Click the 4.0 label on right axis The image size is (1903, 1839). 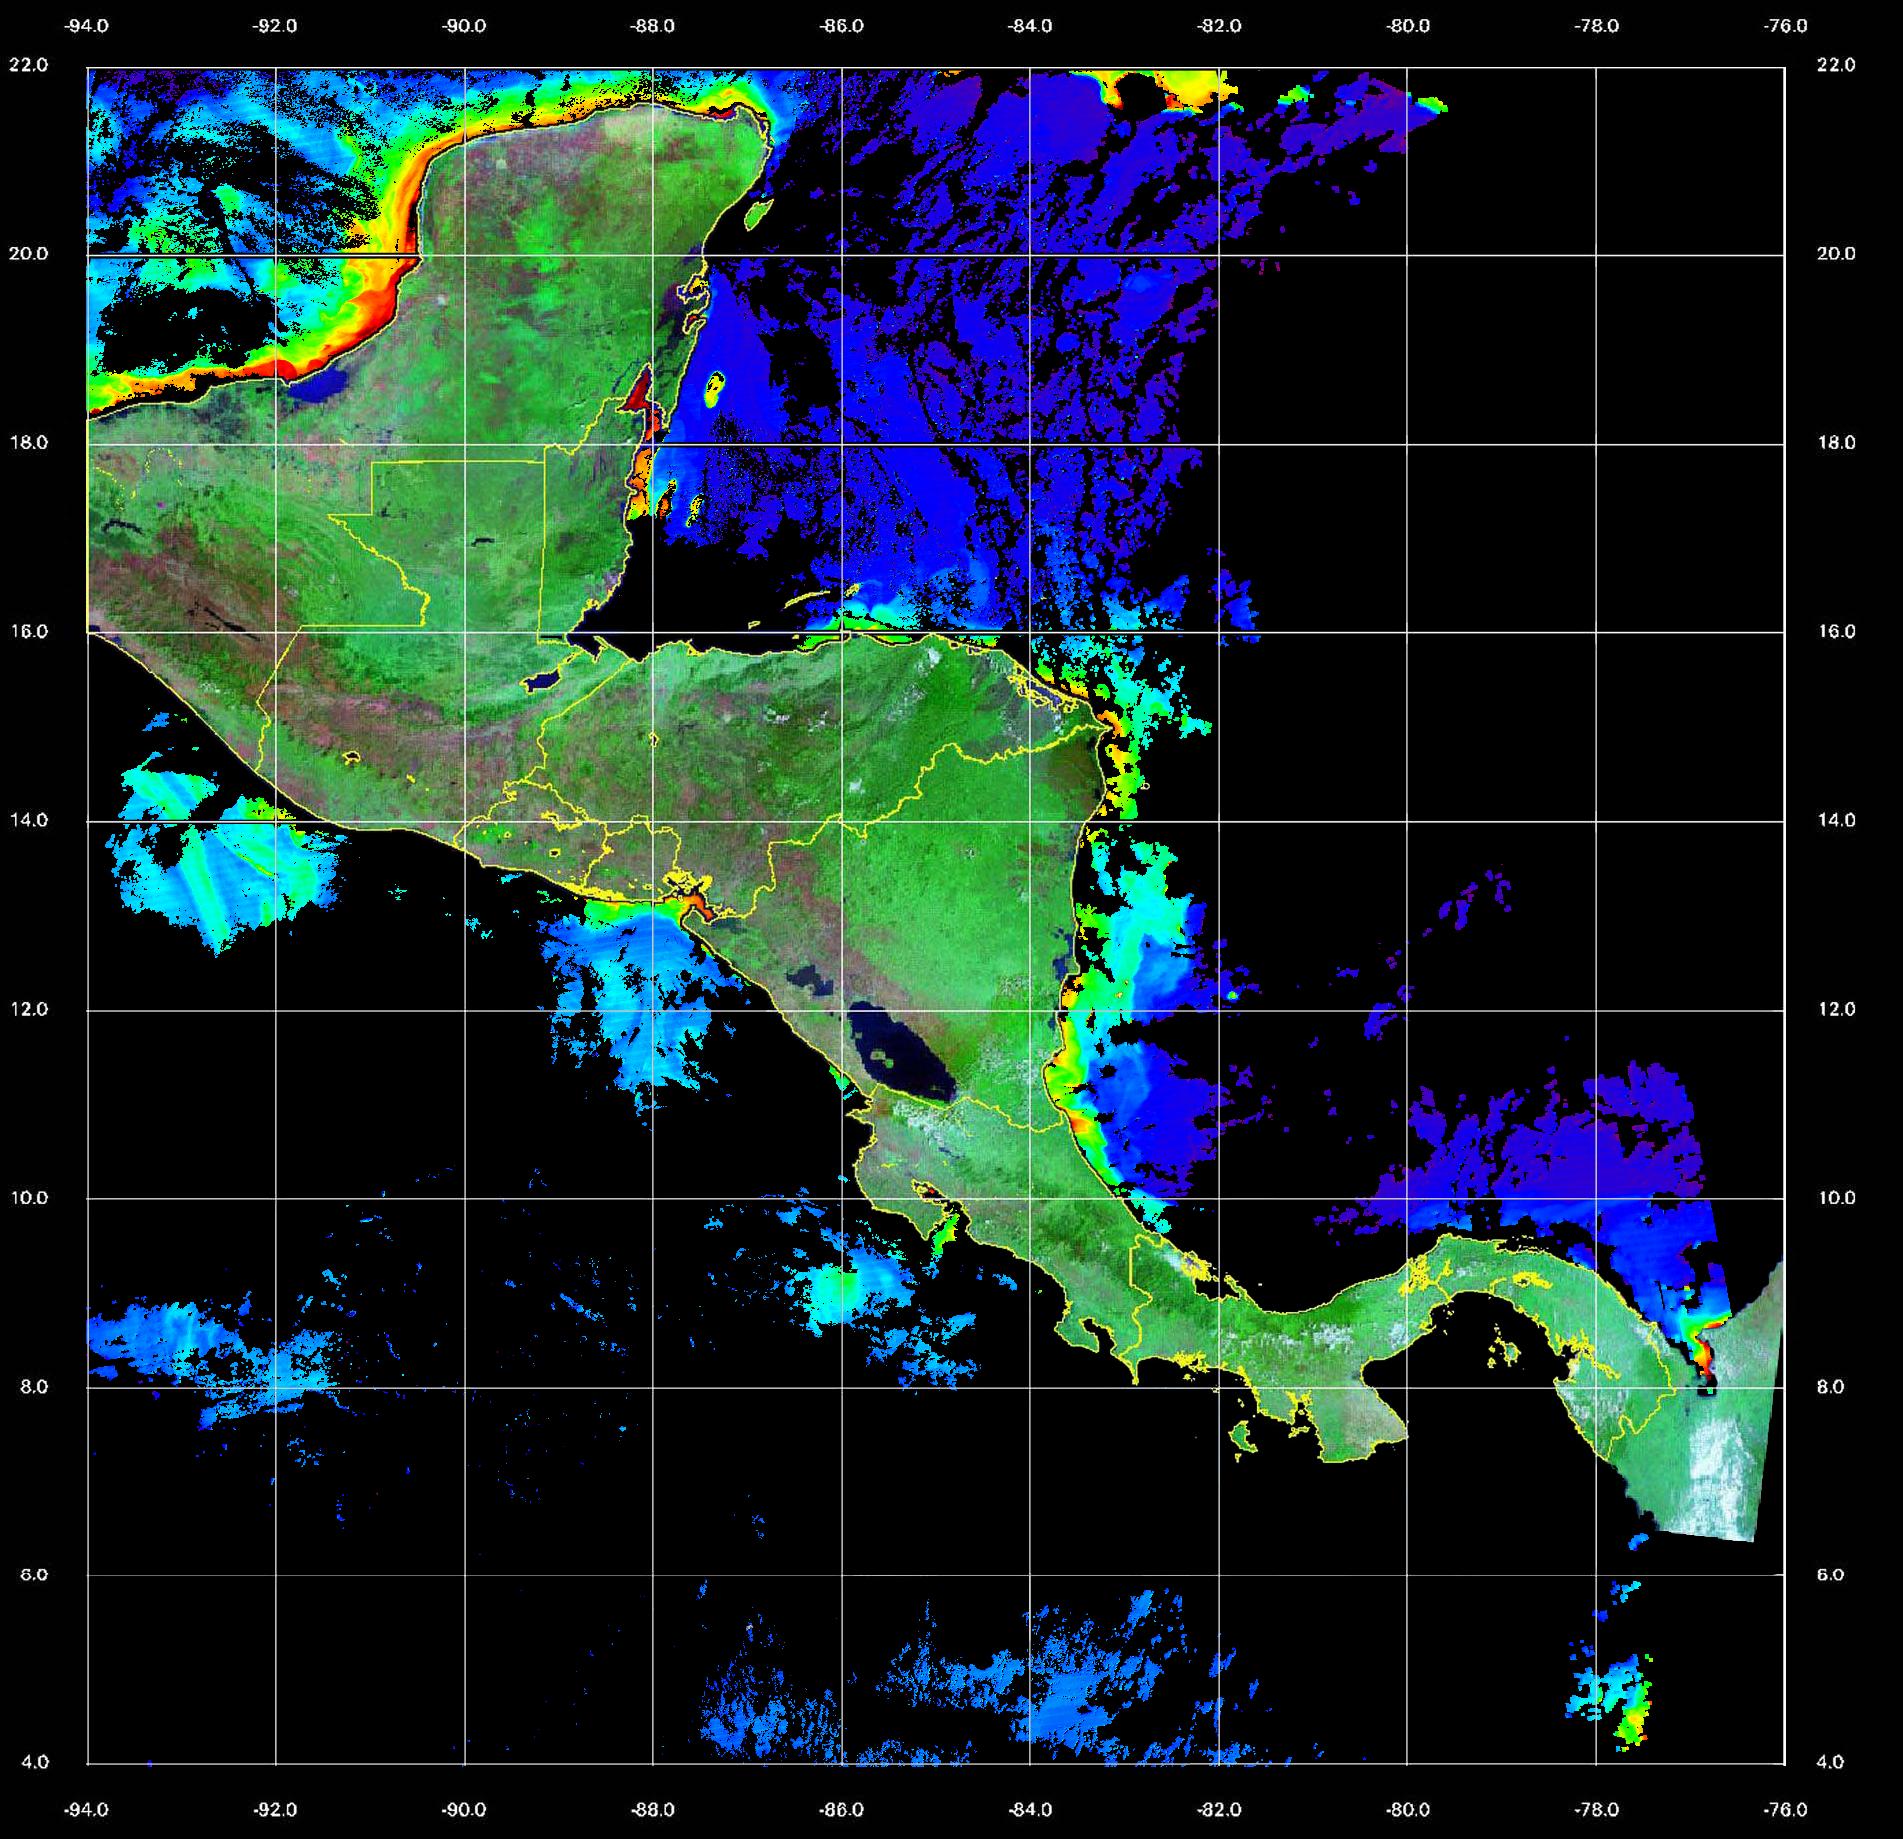(x=1835, y=1763)
